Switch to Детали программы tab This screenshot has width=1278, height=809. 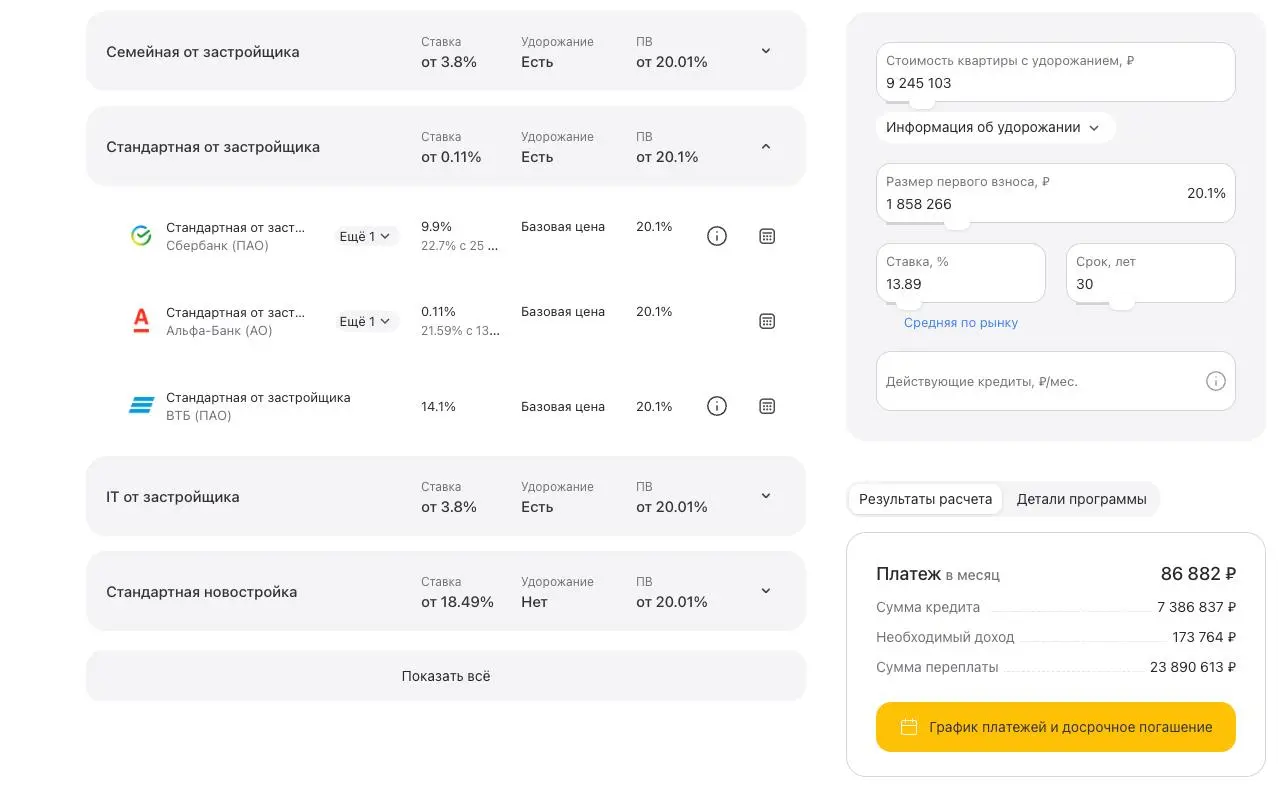point(1081,499)
